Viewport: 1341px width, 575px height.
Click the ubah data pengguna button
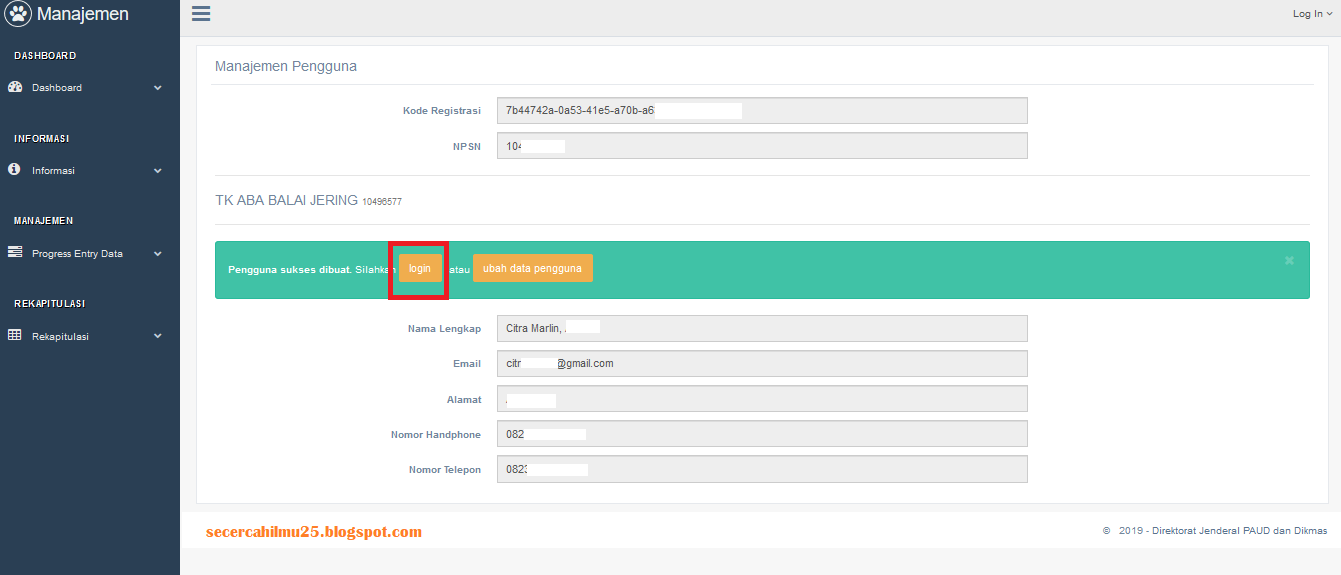coord(532,268)
